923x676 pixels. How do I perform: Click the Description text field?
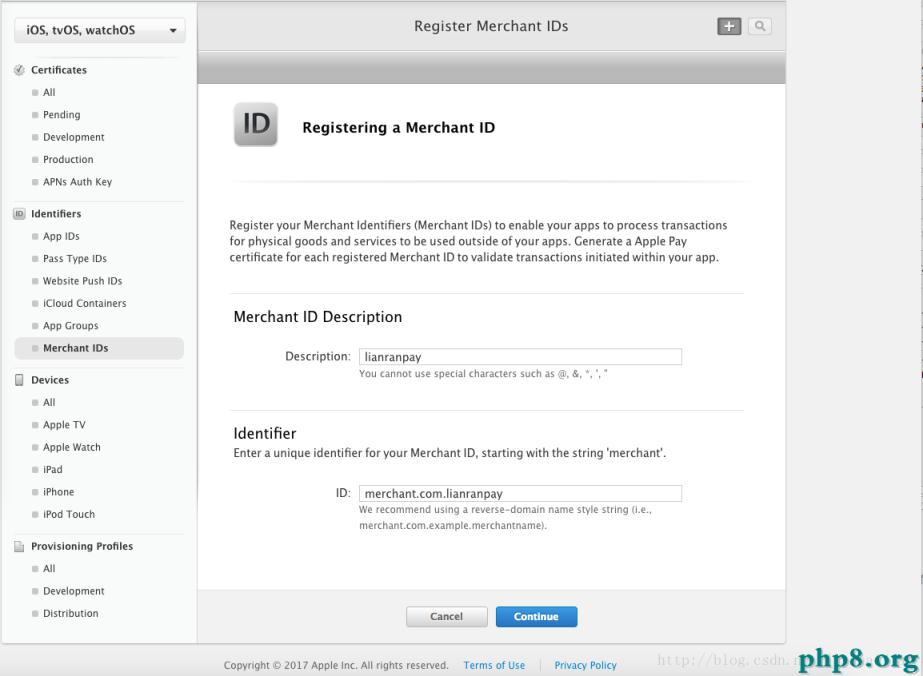click(x=520, y=357)
